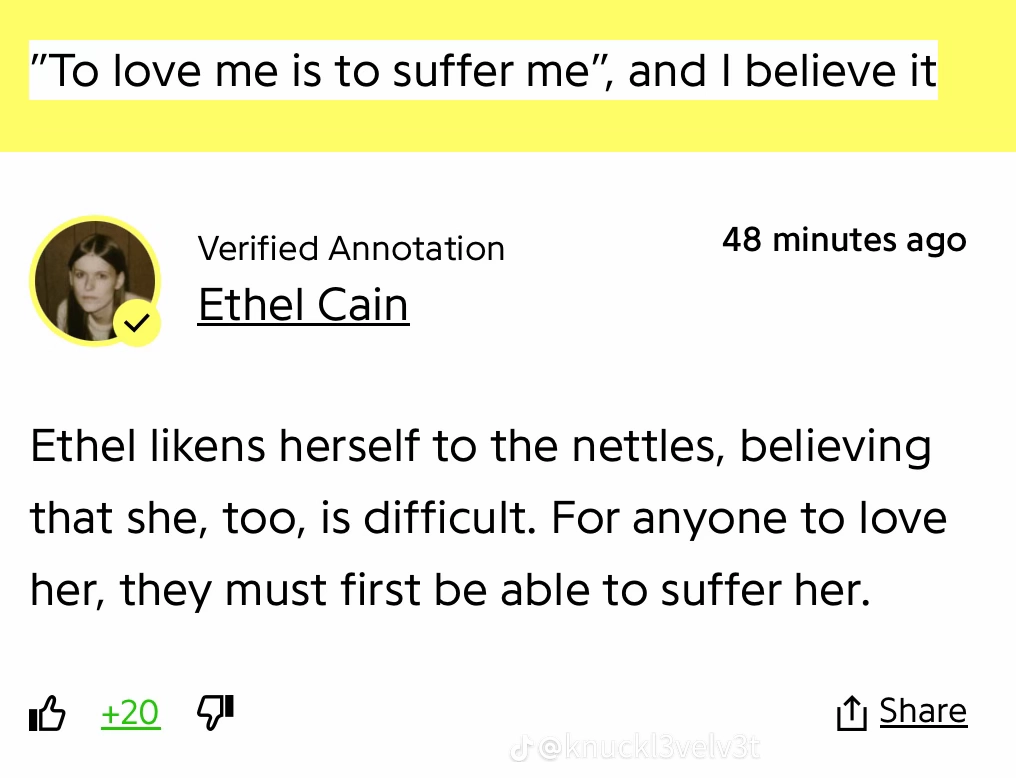Image resolution: width=1016 pixels, height=778 pixels.
Task: Click the Verified Annotation label
Action: point(351,249)
